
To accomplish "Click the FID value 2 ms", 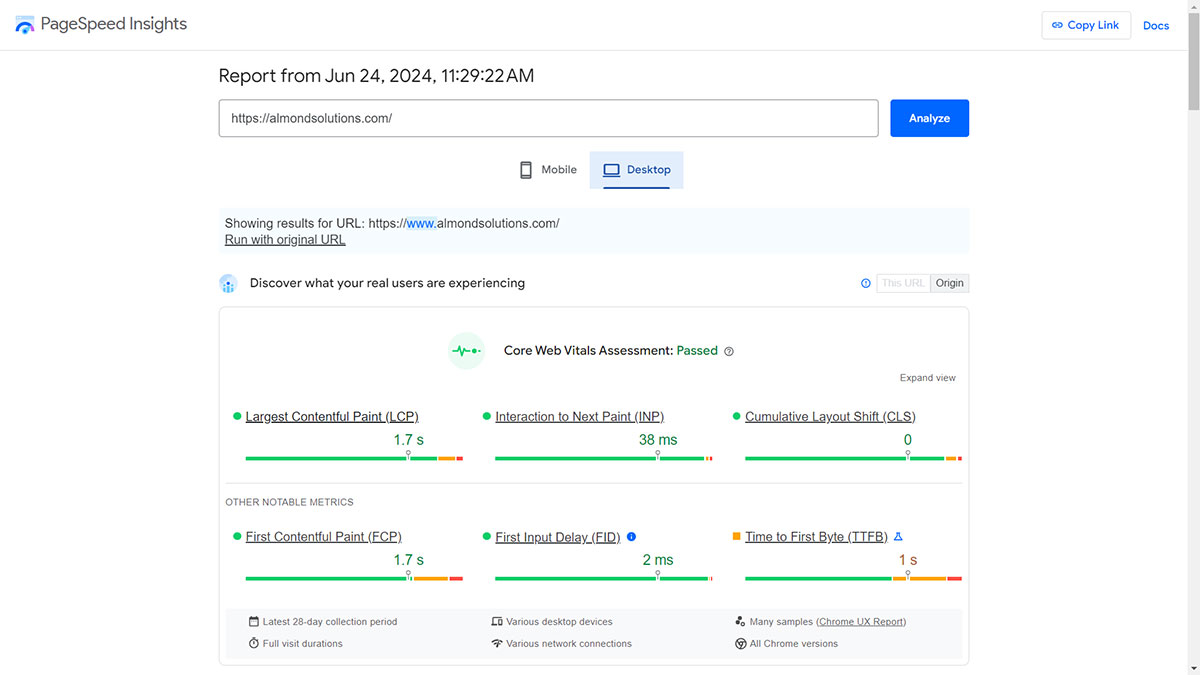I will pos(658,560).
